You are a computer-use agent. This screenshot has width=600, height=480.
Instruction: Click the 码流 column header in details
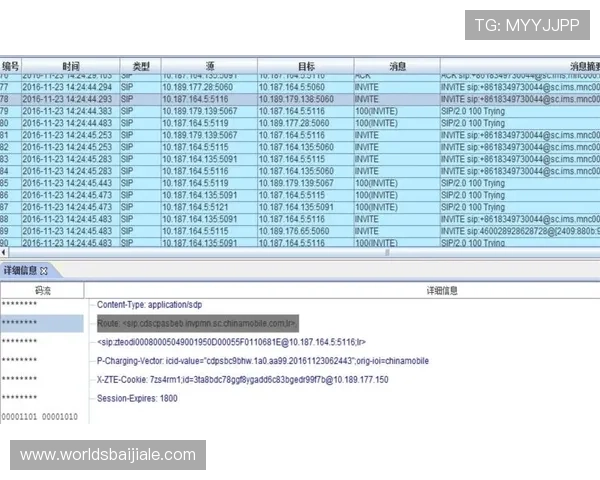coord(42,289)
